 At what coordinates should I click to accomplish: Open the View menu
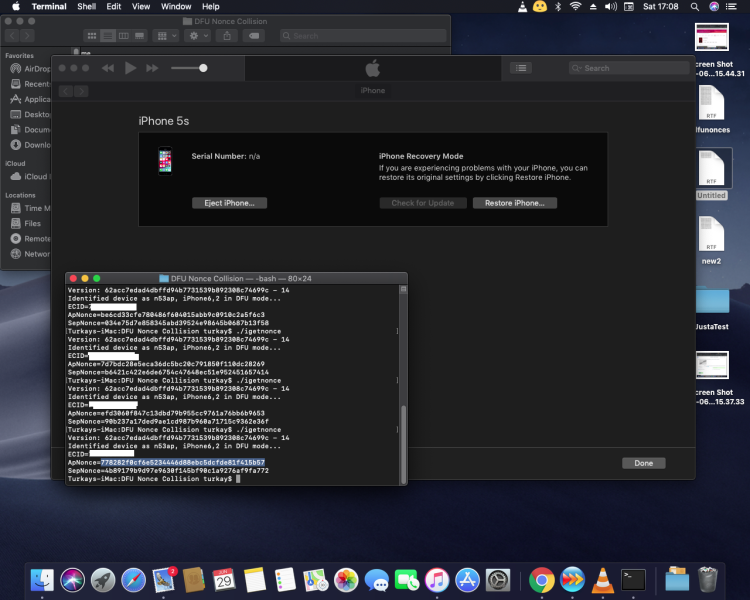[141, 6]
